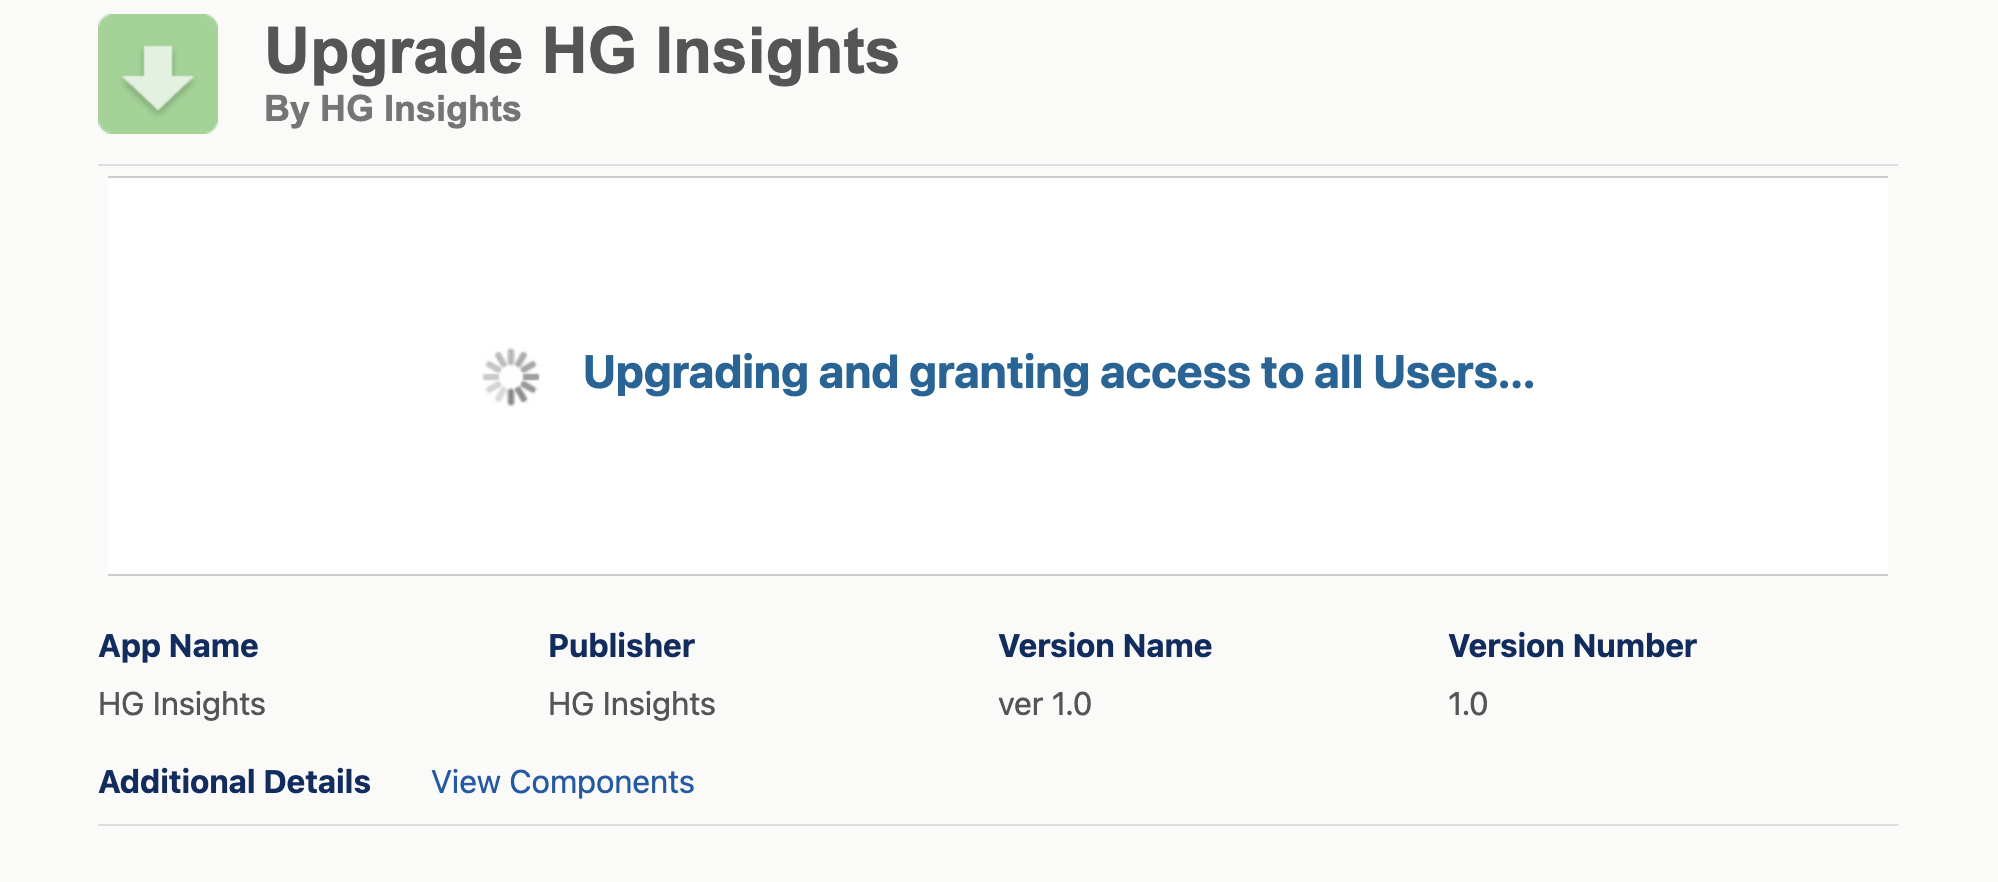The image size is (1998, 882).
Task: Select the App Name column header
Action: point(179,645)
